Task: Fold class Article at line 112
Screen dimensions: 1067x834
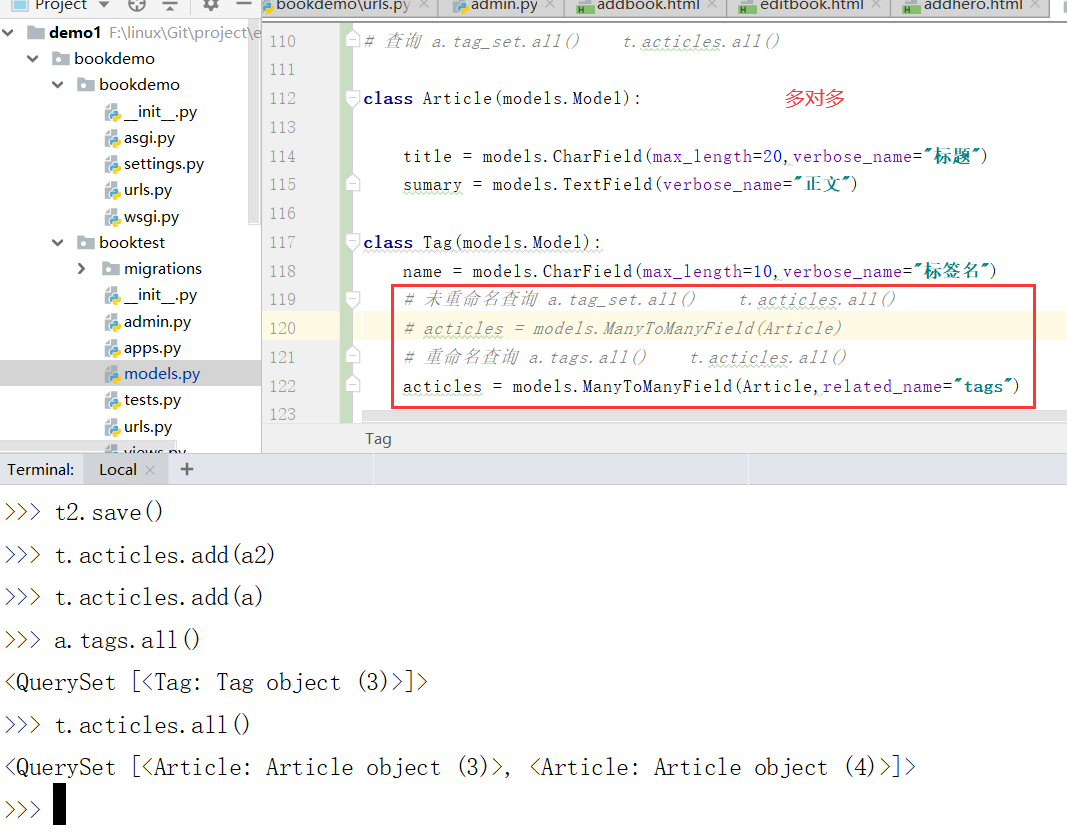Action: (x=352, y=99)
